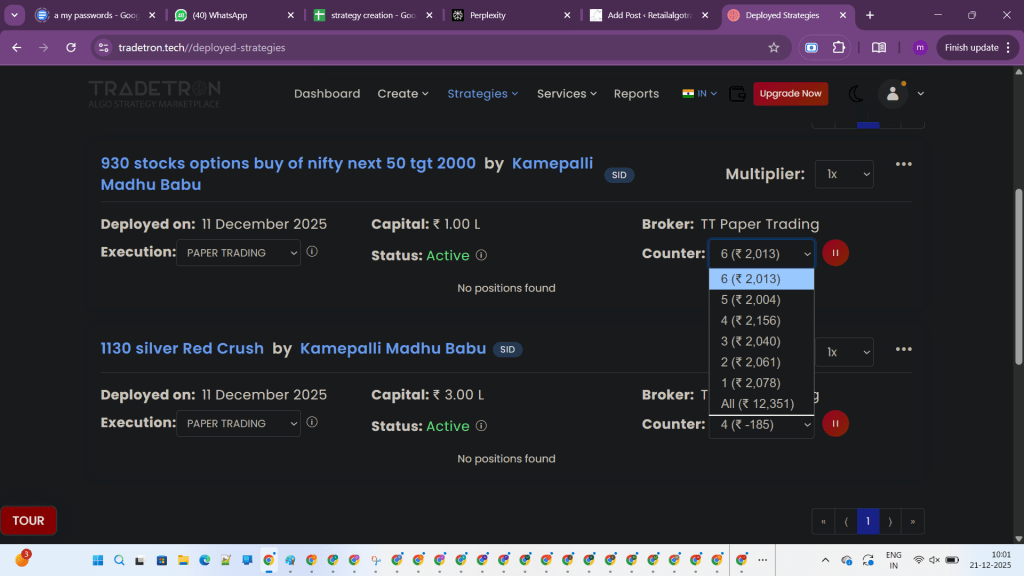Open the browser extensions puzzle icon

838,47
